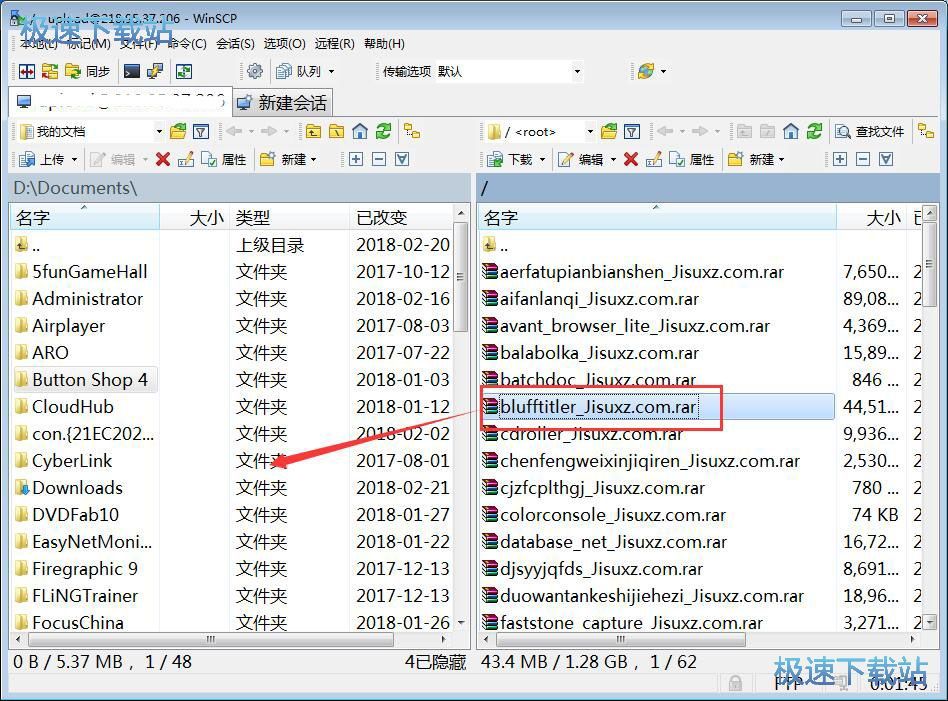Click the lock icon in the status bar
The width and height of the screenshot is (948, 701).
[x=735, y=682]
